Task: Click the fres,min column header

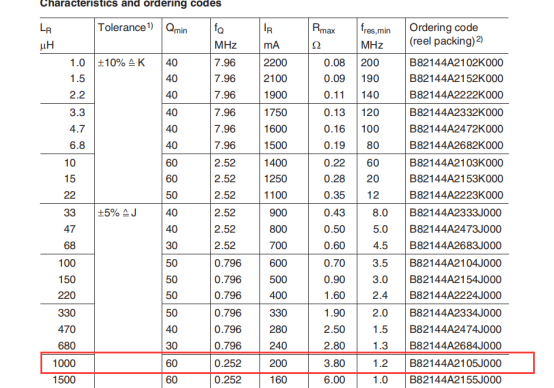Action: [375, 29]
